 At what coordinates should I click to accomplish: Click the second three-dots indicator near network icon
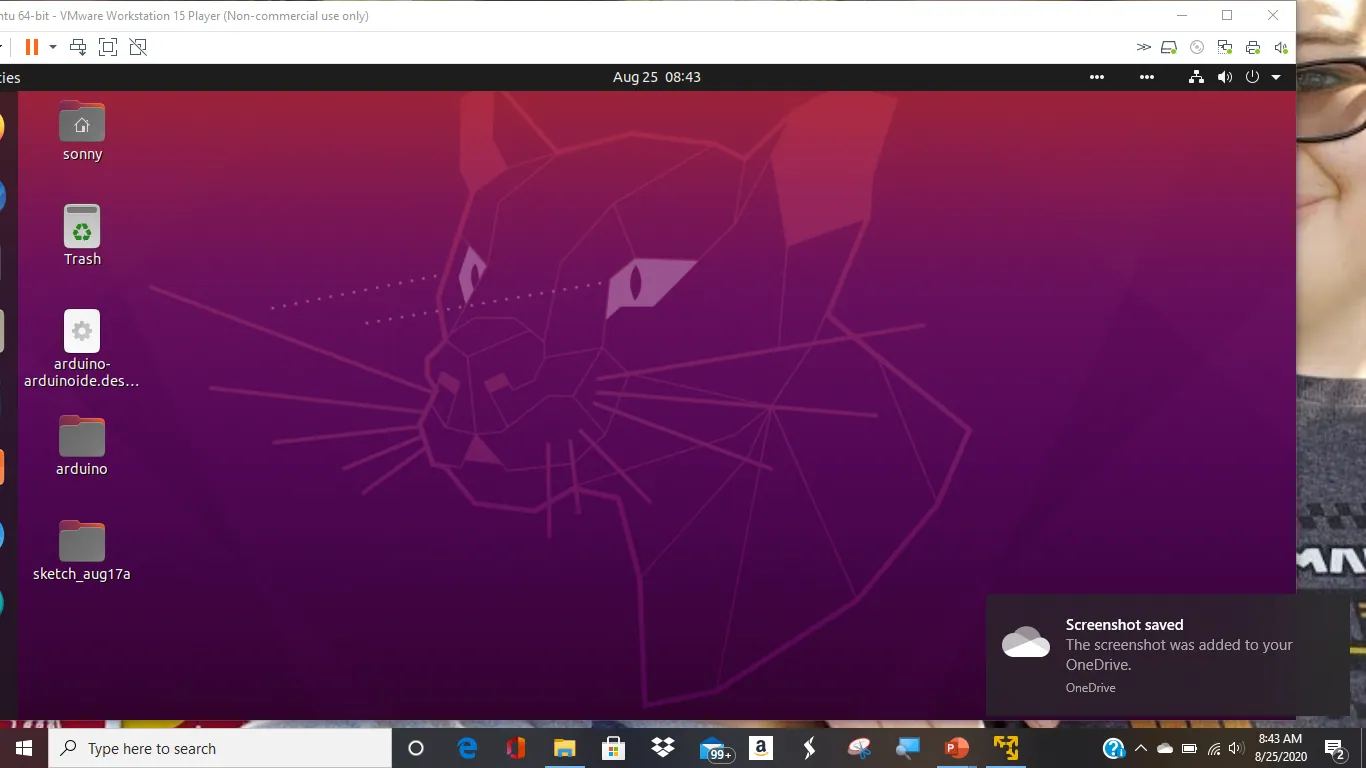pyautogui.click(x=1147, y=77)
